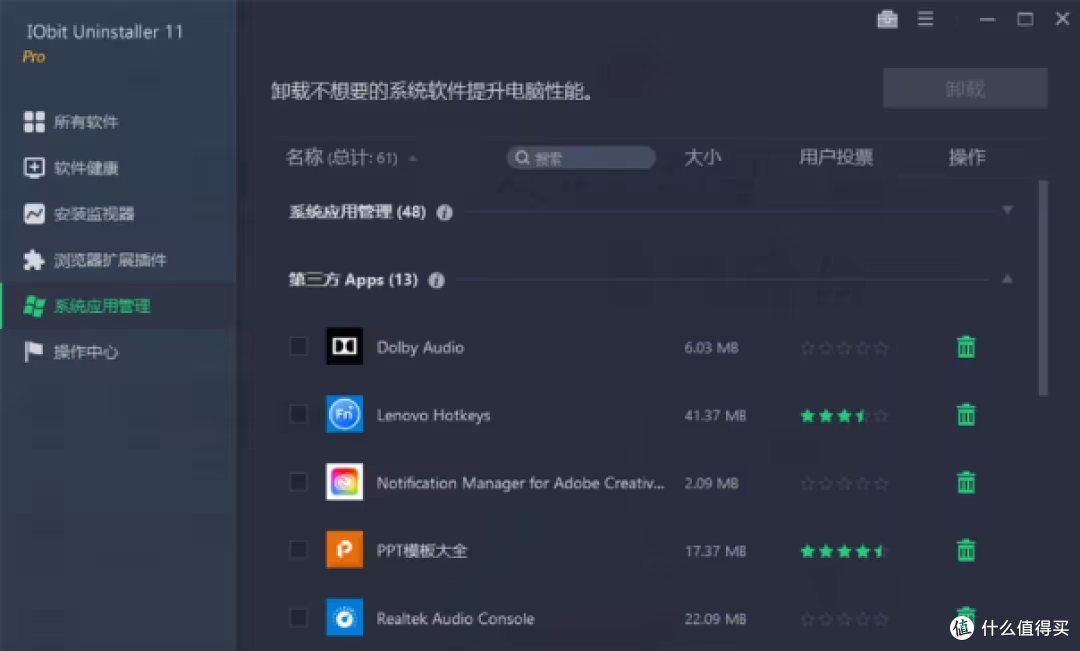
Task: Select the Lenovo Hotkeys name text
Action: coord(433,415)
